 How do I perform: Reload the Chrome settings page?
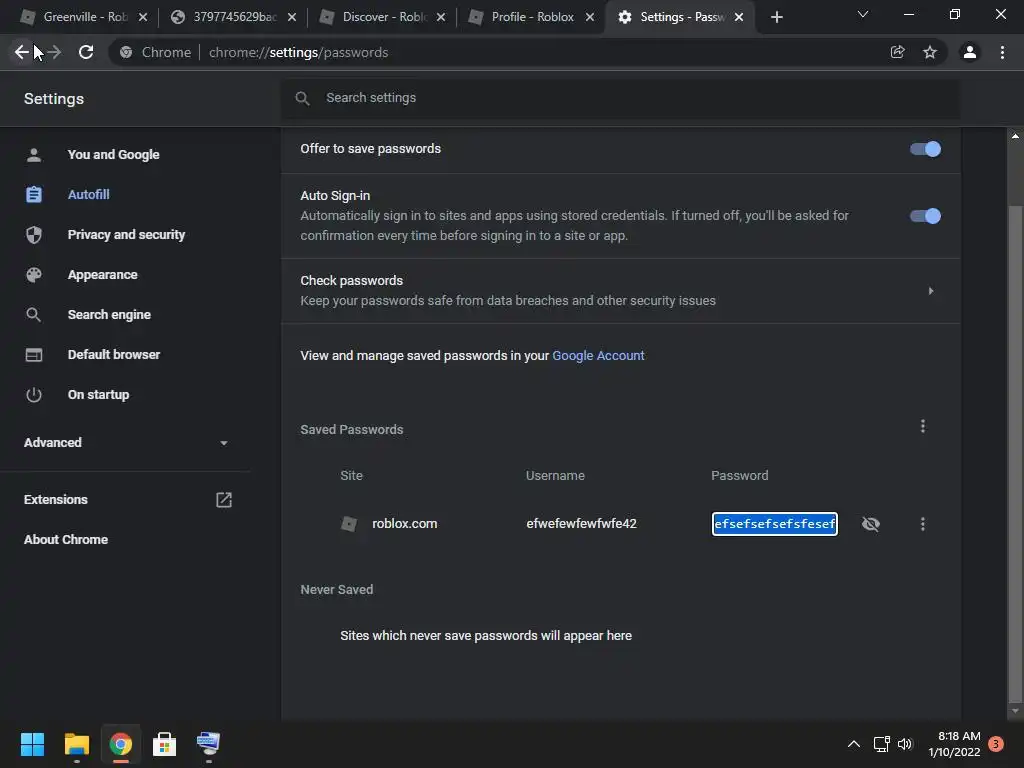pos(86,52)
